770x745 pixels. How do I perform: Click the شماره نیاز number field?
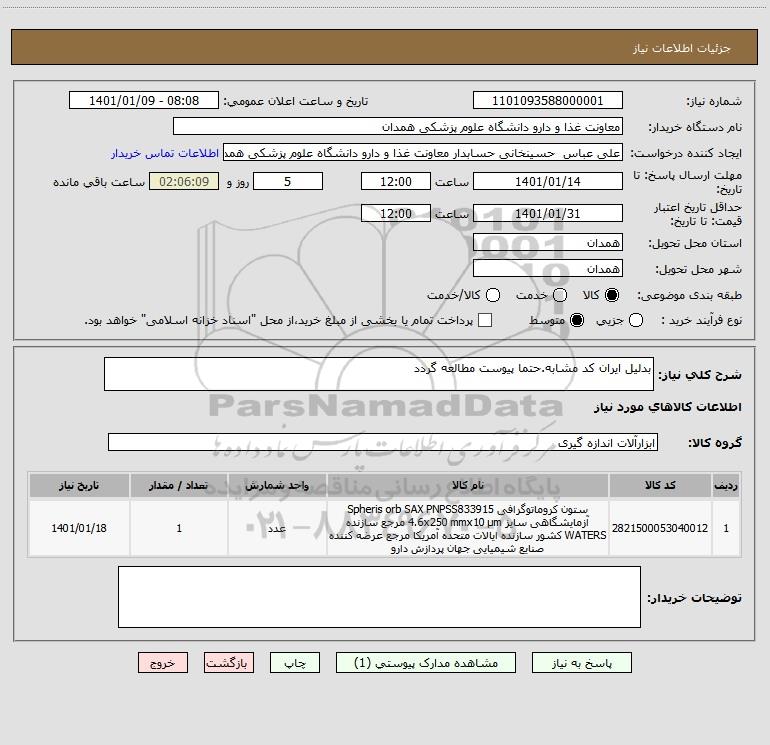click(x=548, y=101)
